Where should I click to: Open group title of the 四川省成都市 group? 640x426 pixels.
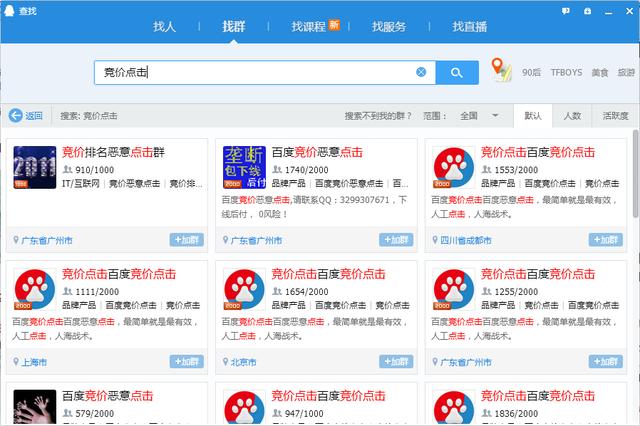[x=538, y=152]
